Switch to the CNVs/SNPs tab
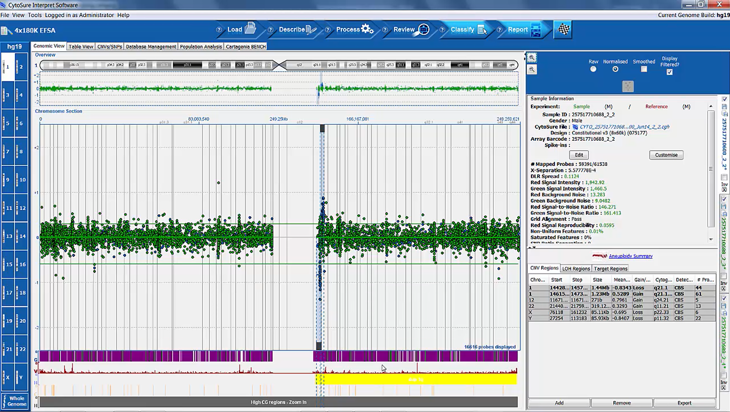730x412 pixels. pos(109,47)
